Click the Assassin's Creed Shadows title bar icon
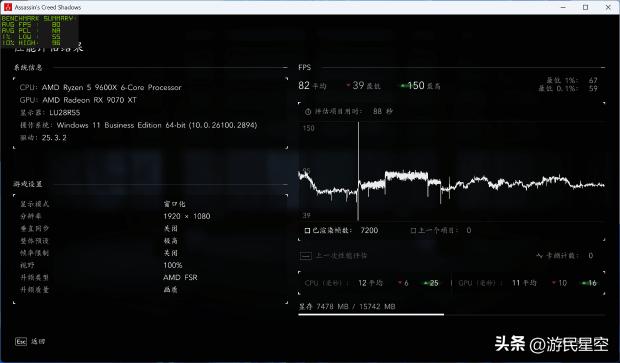The height and width of the screenshot is (363, 620). coord(8,7)
